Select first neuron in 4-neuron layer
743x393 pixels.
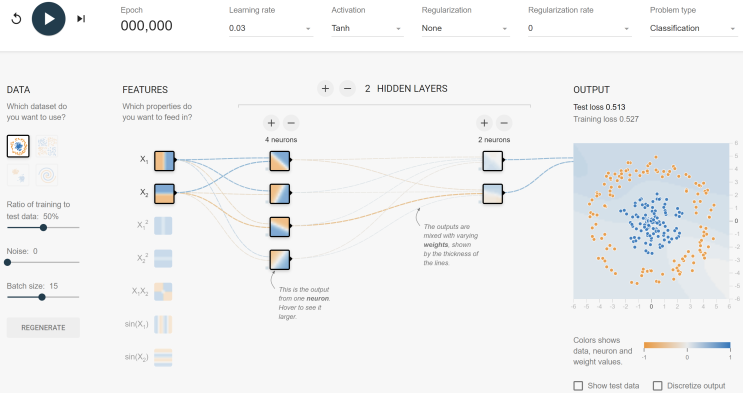tap(280, 161)
